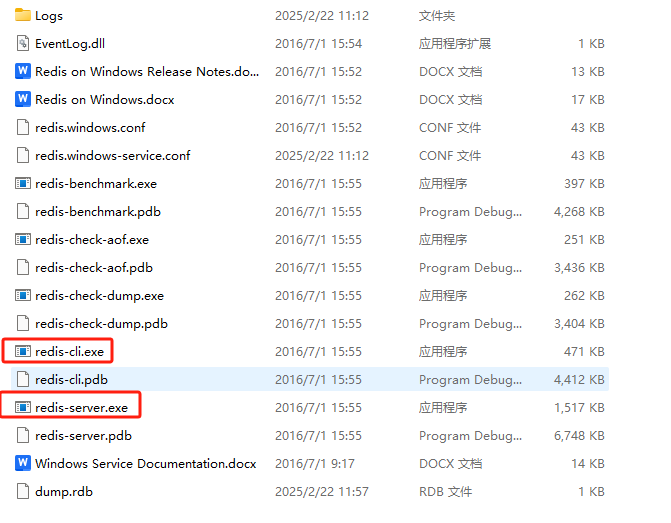The width and height of the screenshot is (671, 523).
Task: Click Word icon of Windows Service Documentation.docx
Action: (x=23, y=463)
